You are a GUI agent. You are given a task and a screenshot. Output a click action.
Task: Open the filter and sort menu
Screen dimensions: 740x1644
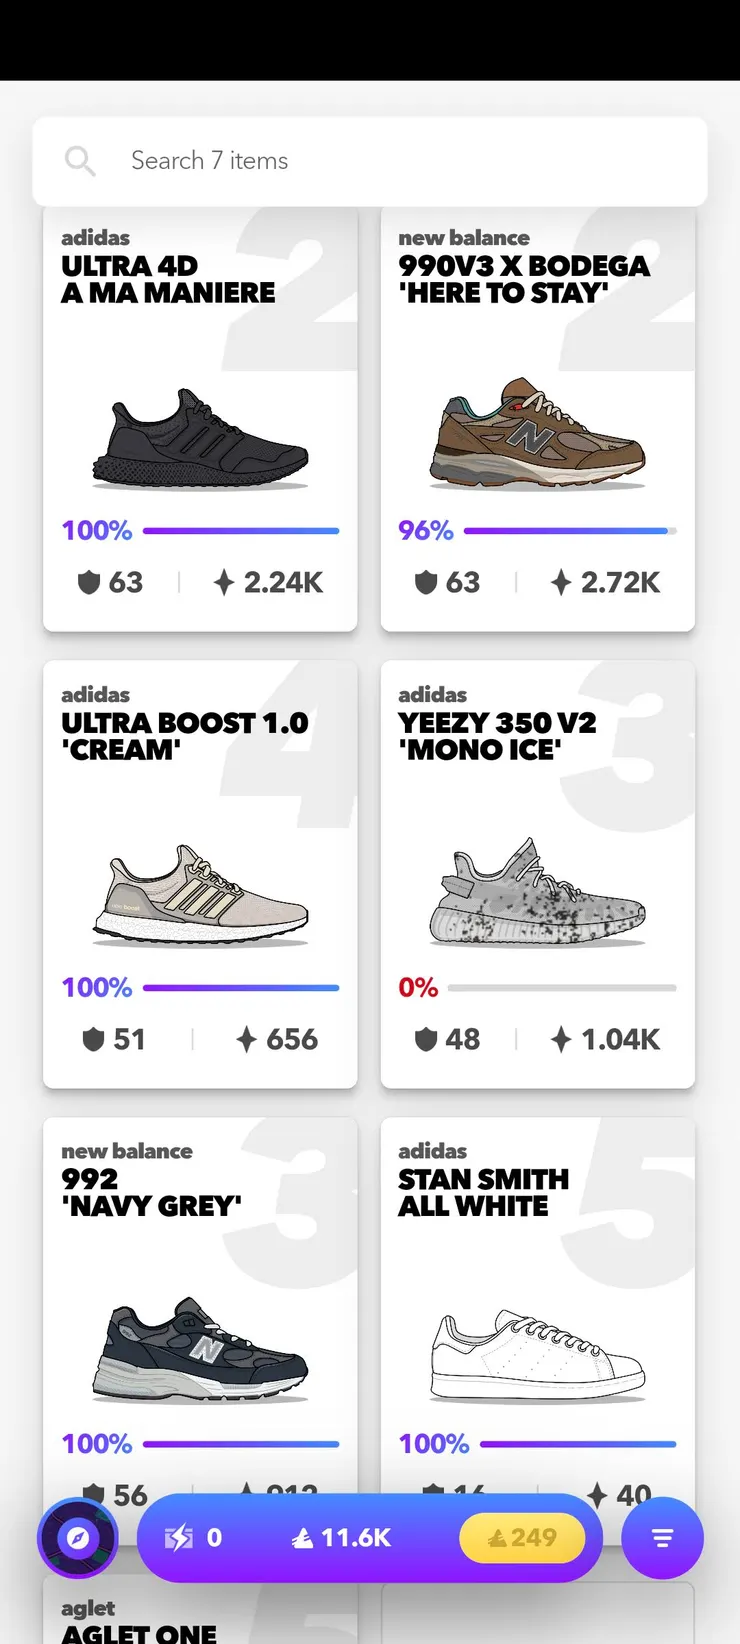[x=662, y=1538]
